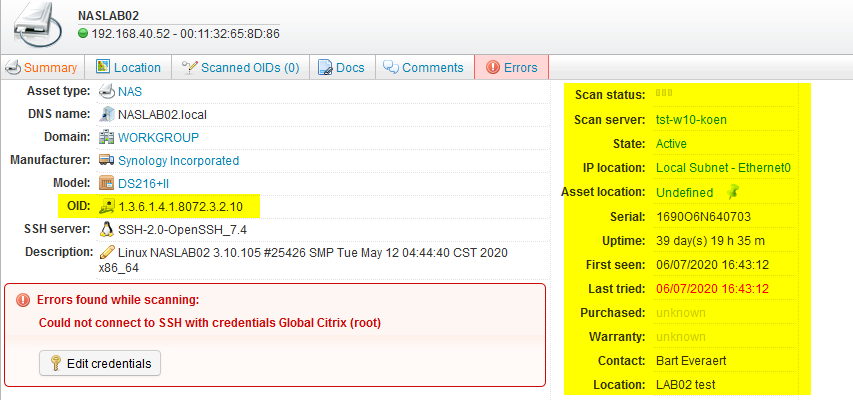853x400 pixels.
Task: Open the Comments tab
Action: pyautogui.click(x=424, y=68)
